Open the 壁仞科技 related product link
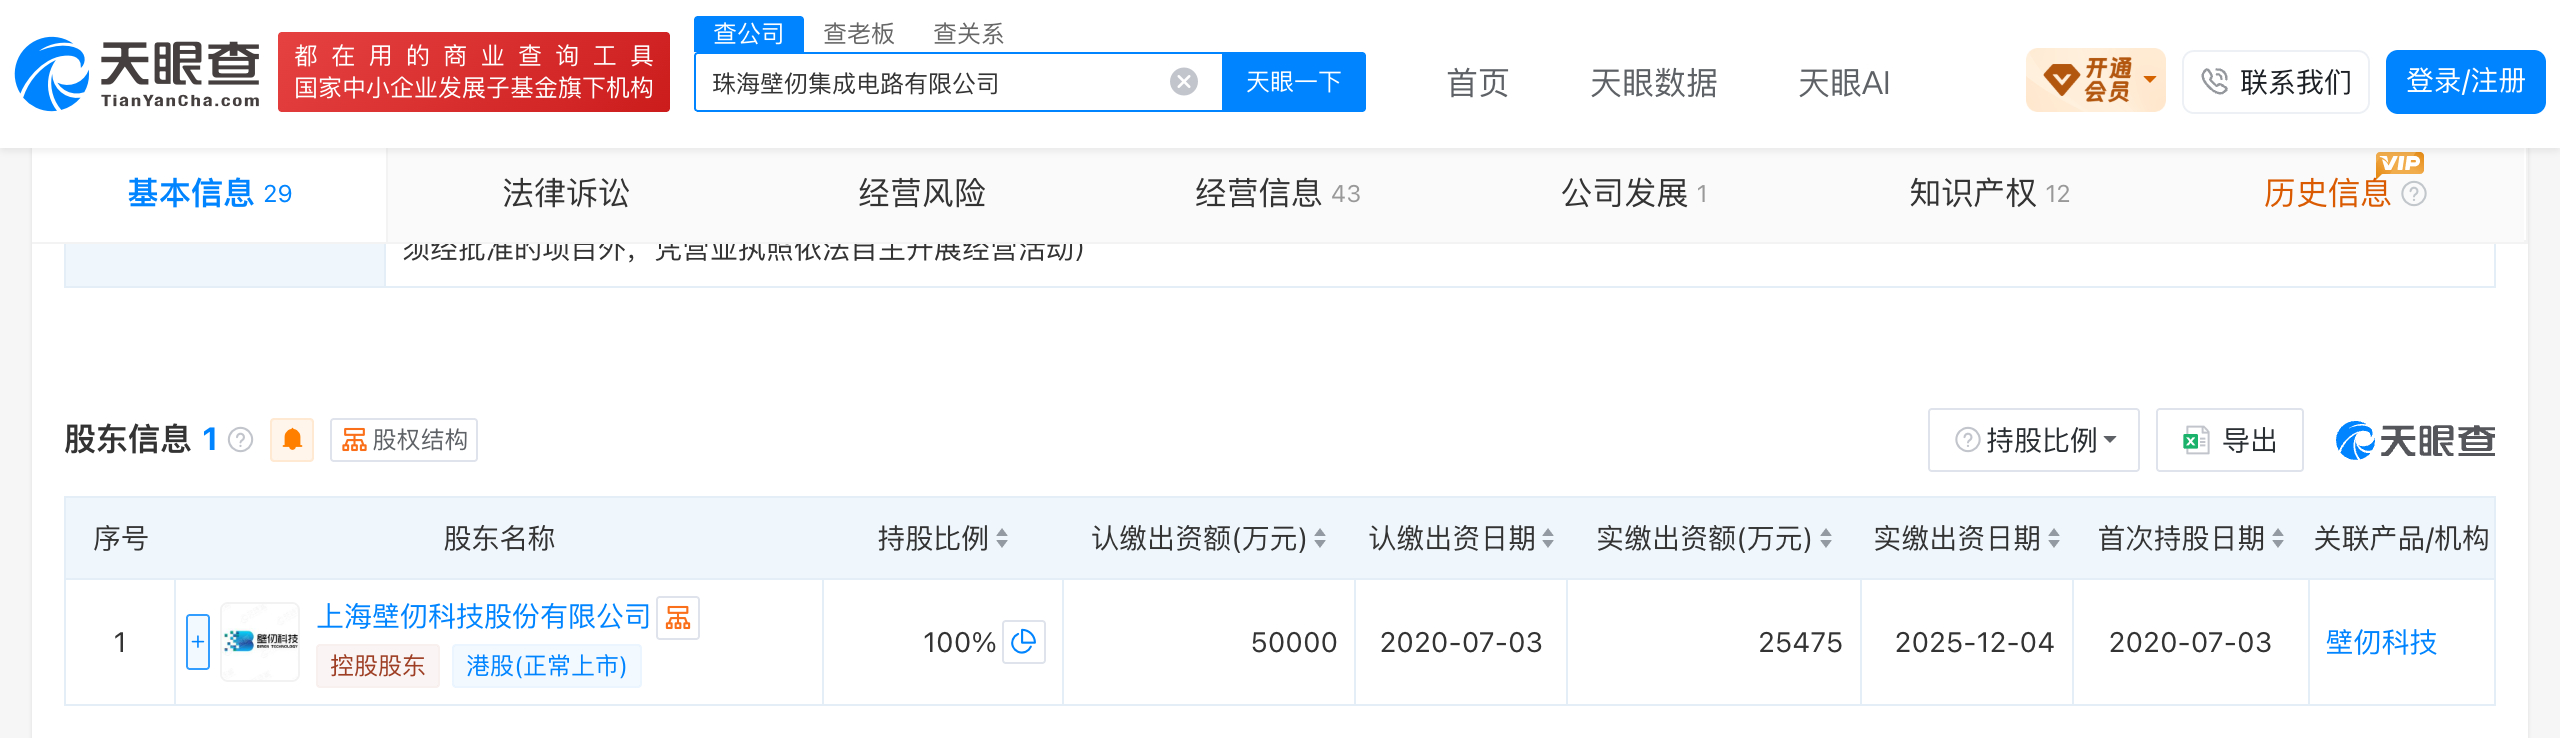Viewport: 2560px width, 738px height. tap(2381, 642)
